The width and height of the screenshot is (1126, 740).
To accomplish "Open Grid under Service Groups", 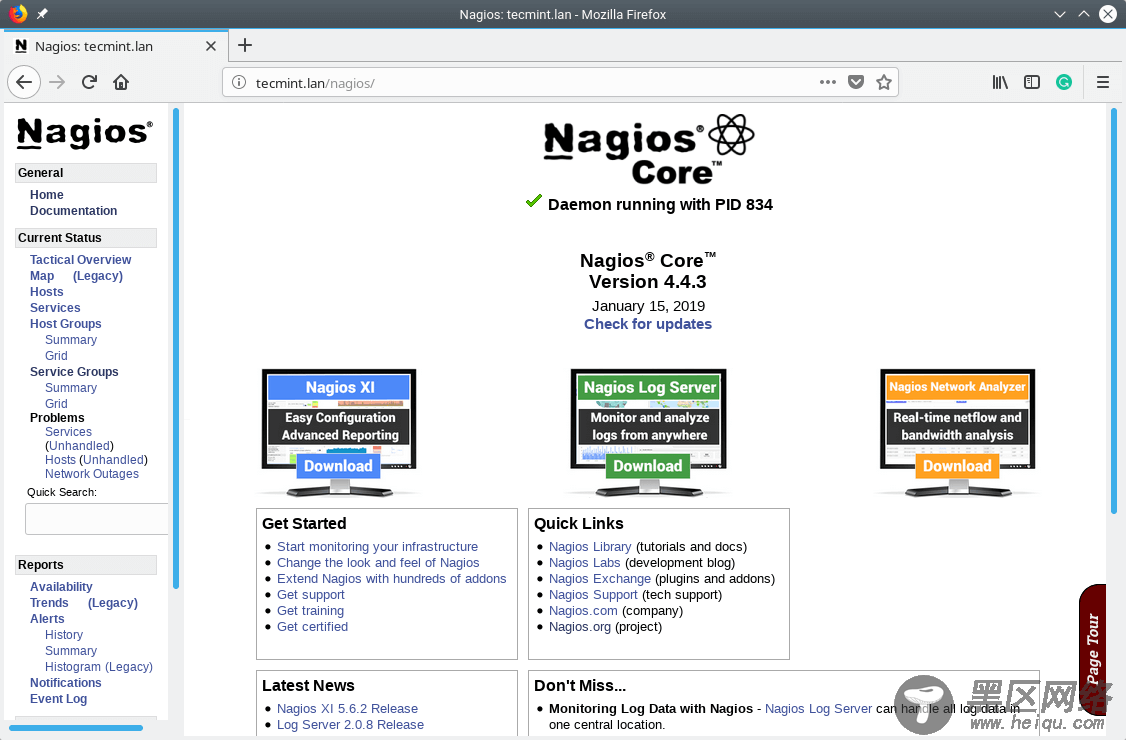I will point(56,404).
